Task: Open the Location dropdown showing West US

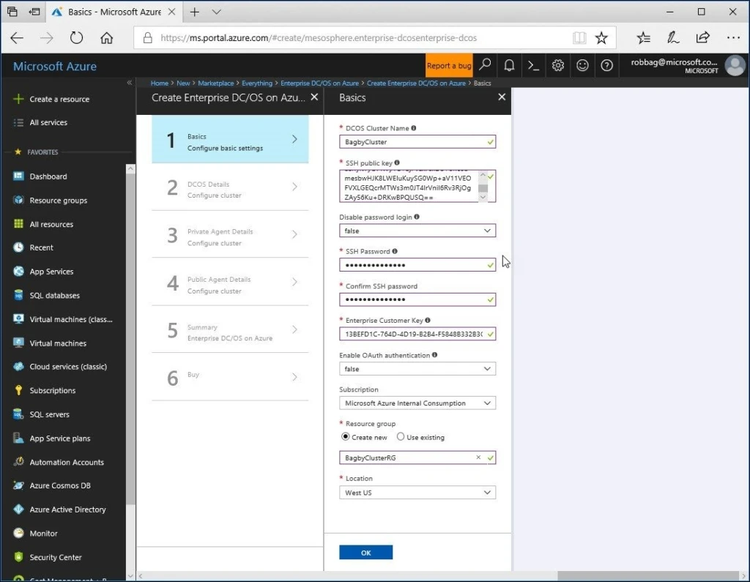Action: [x=417, y=492]
